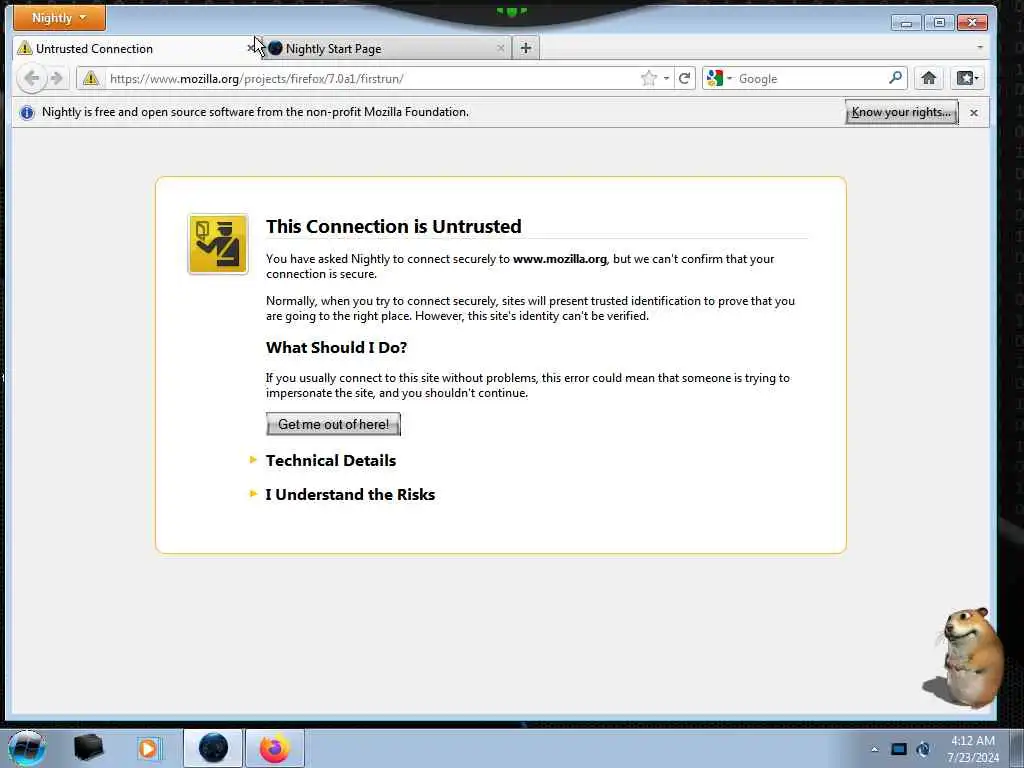Switch to the Nightly Start Page tab
Screen dimensions: 1024x768
(x=387, y=48)
